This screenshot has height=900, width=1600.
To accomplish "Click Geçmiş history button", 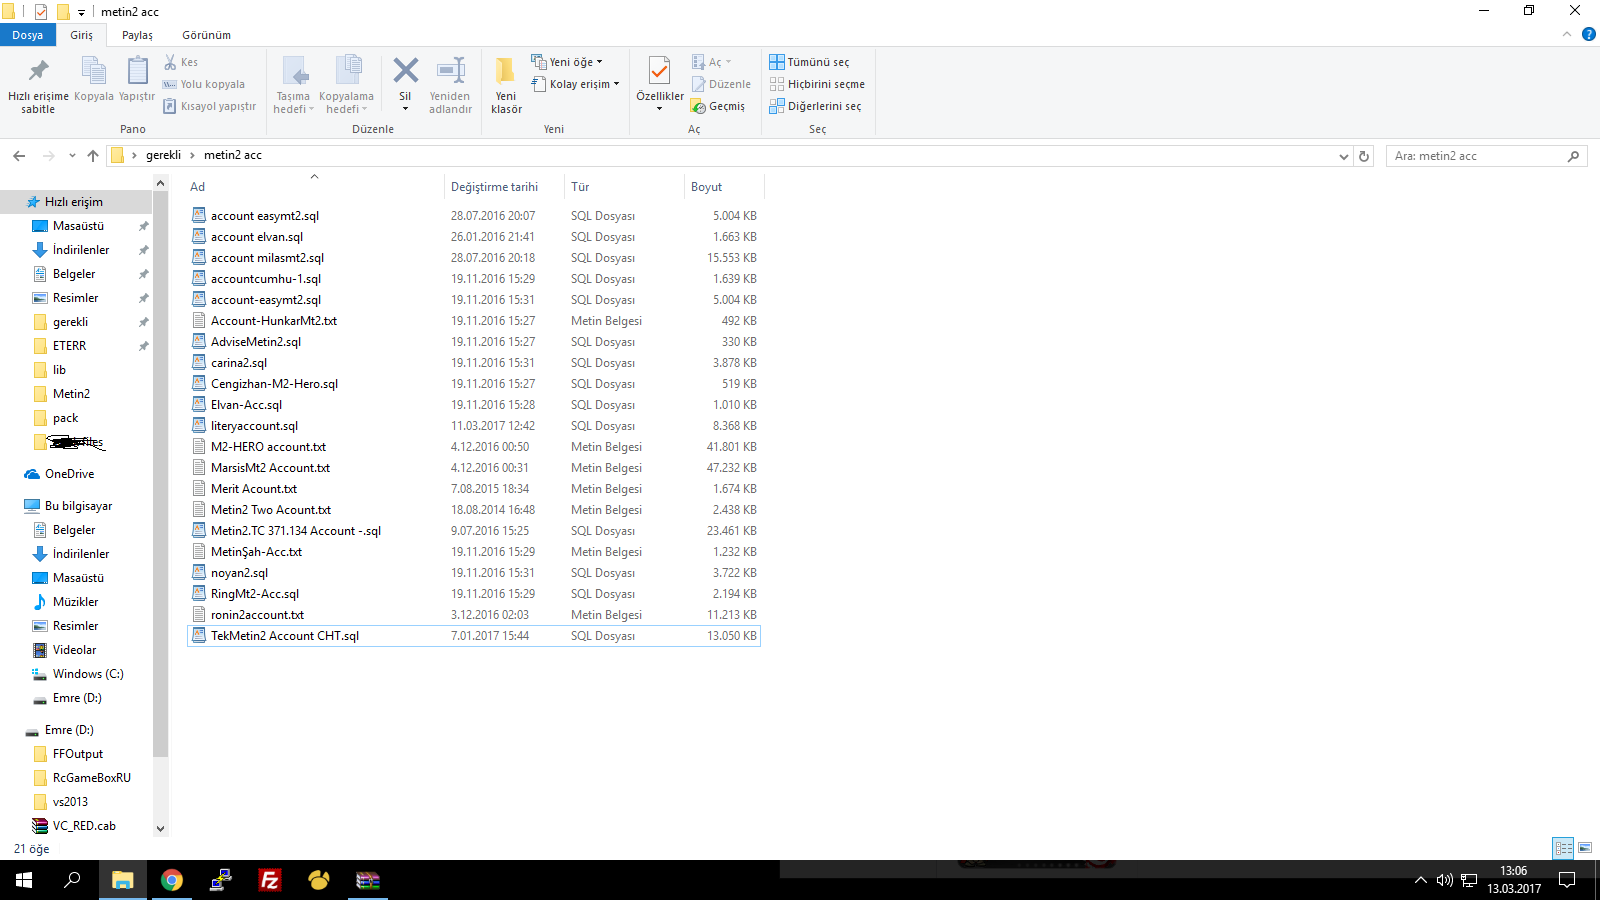I will 718,106.
